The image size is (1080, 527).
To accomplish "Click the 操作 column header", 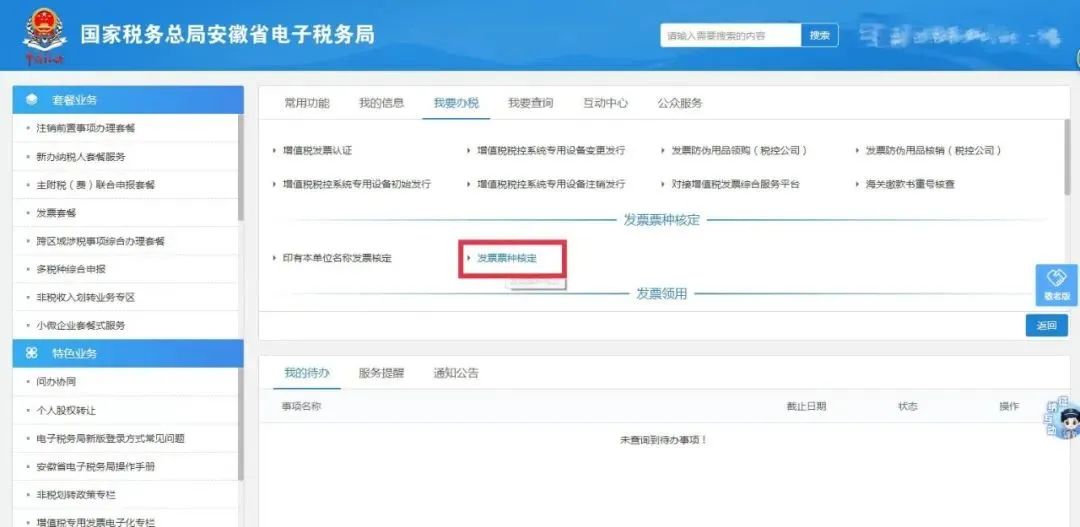I will tap(1009, 406).
